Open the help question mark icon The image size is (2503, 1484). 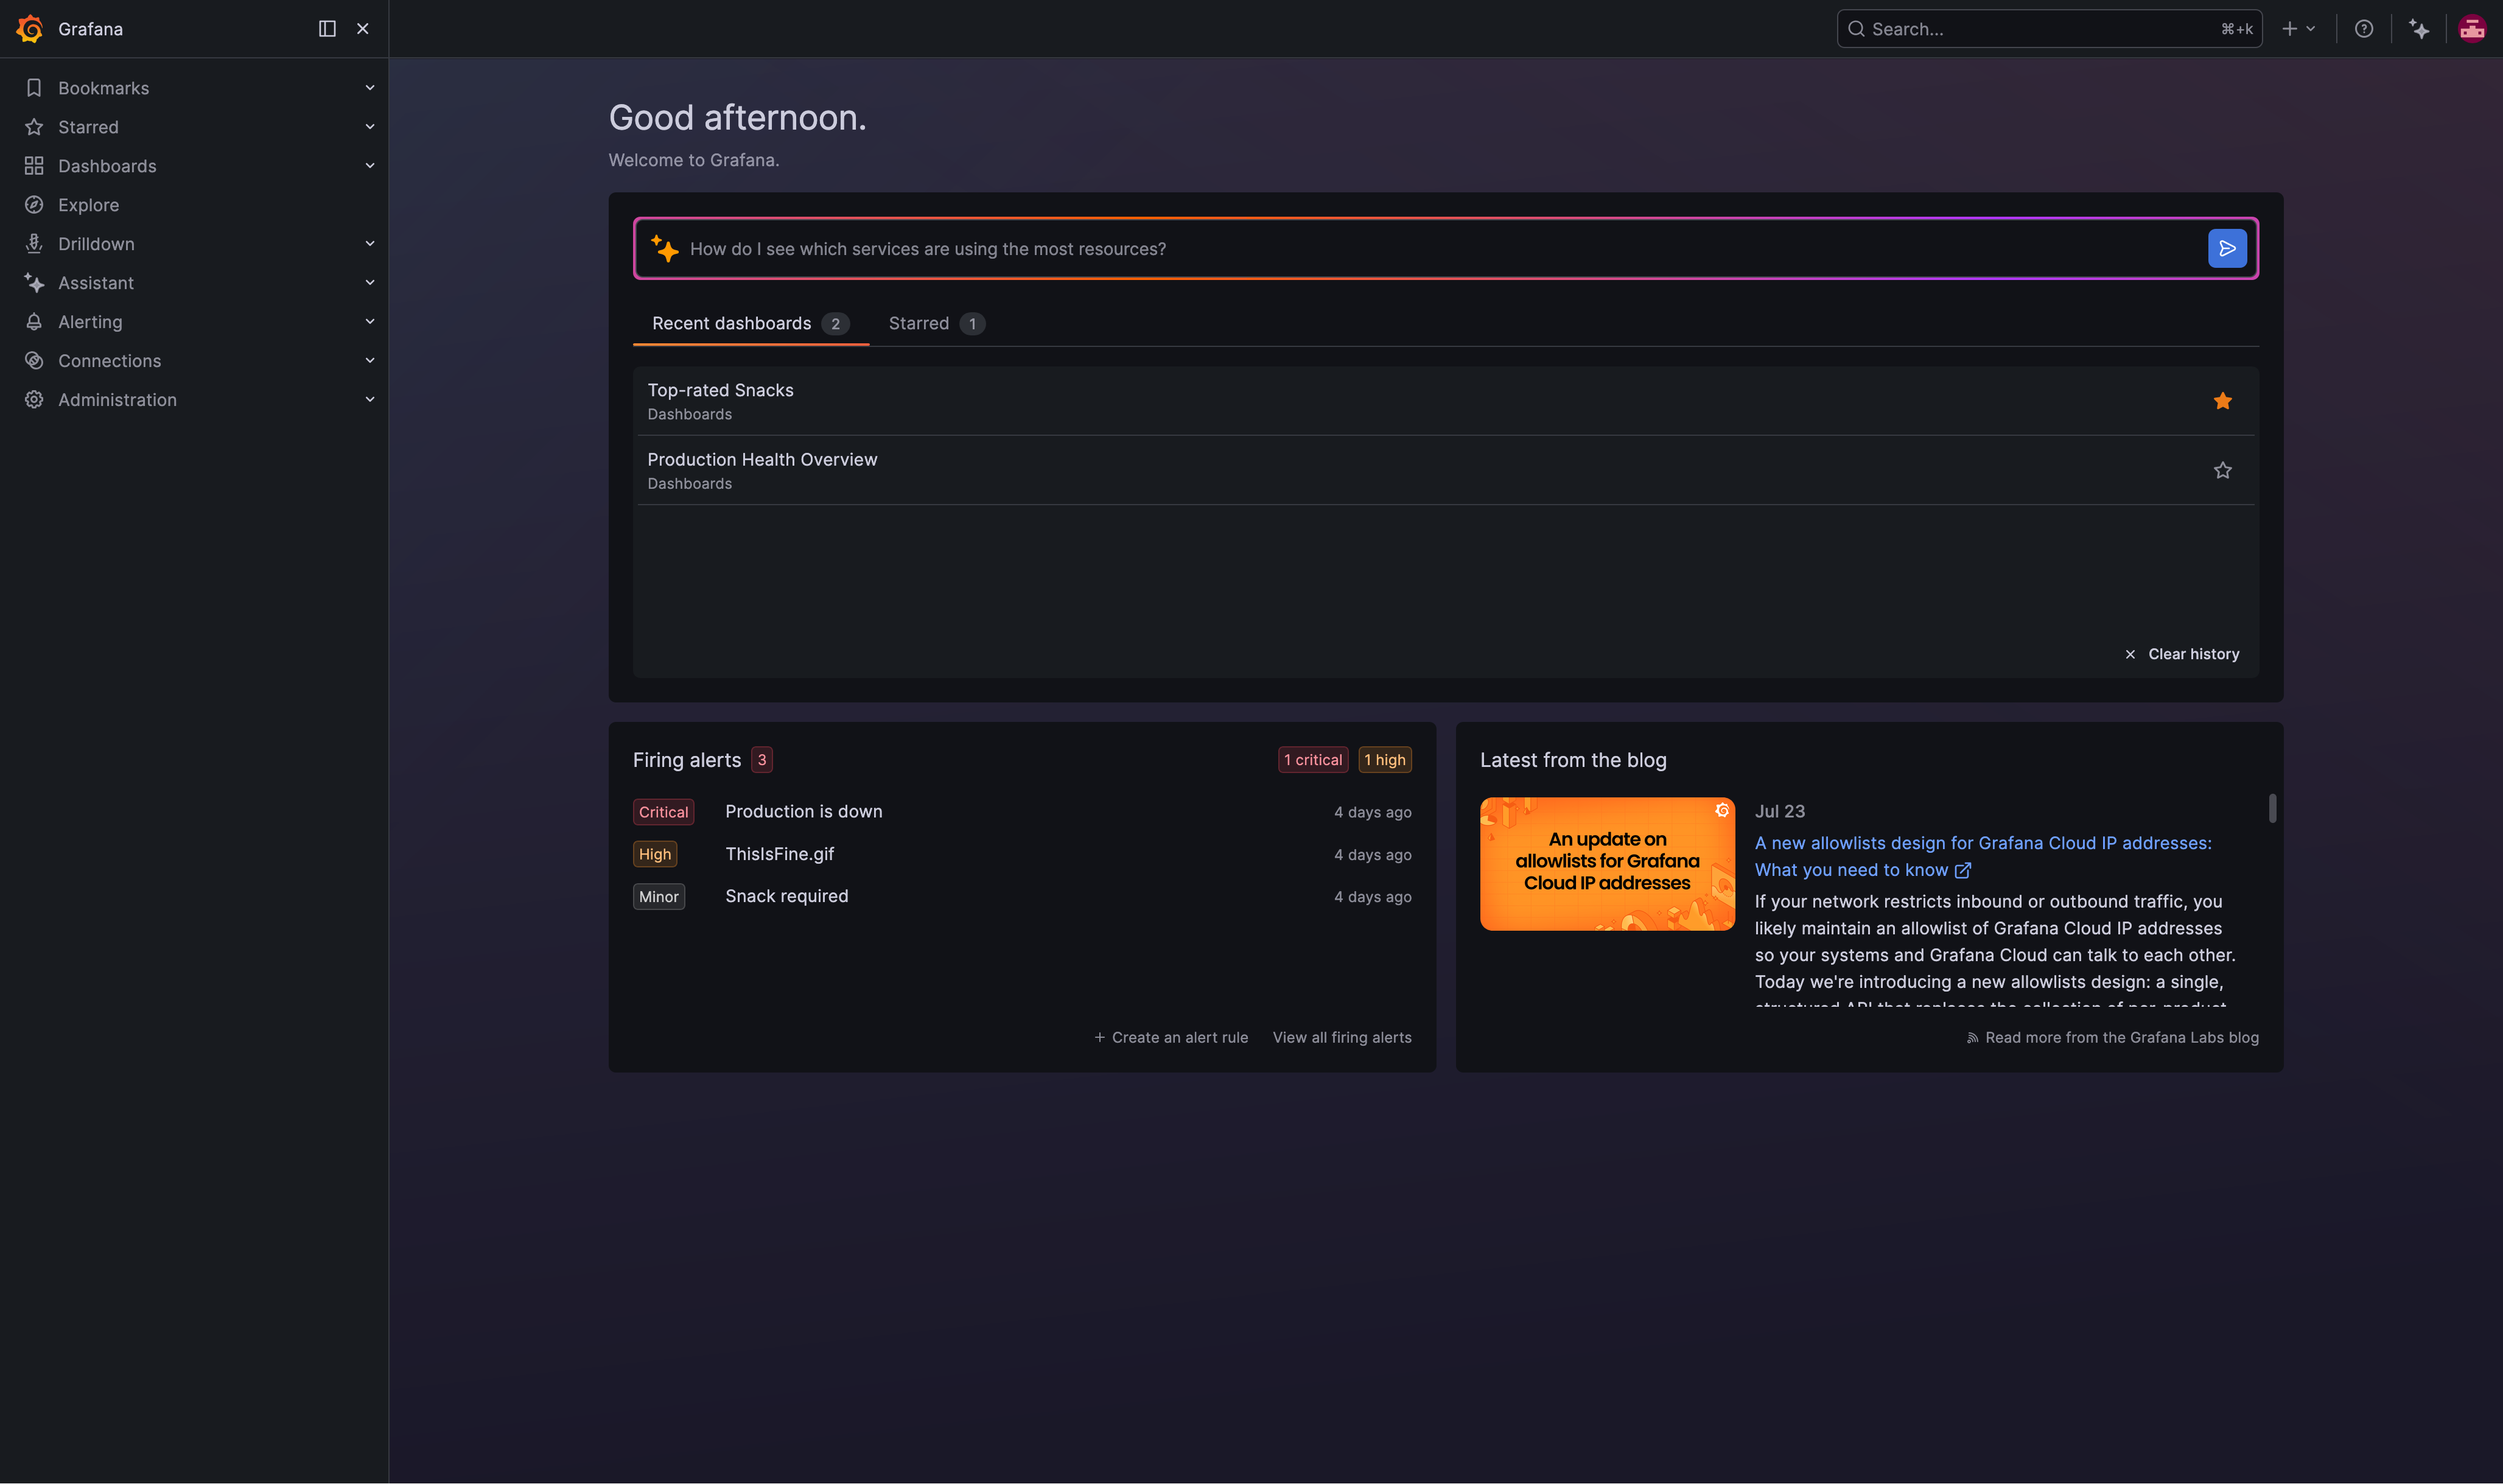click(2364, 29)
